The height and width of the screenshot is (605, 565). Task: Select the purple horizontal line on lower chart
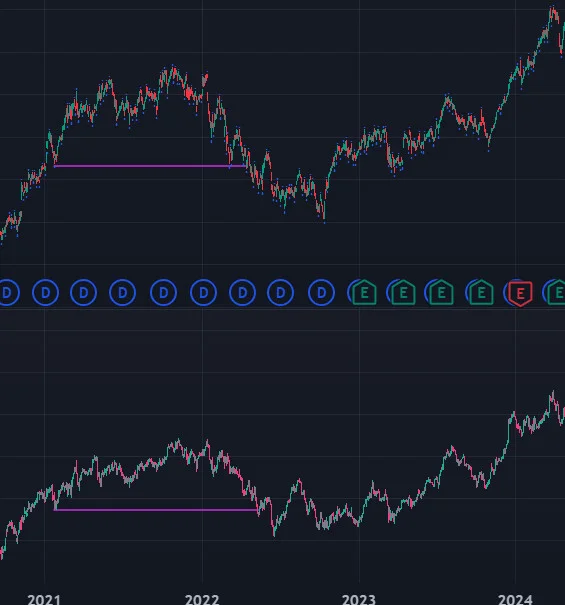[156, 510]
